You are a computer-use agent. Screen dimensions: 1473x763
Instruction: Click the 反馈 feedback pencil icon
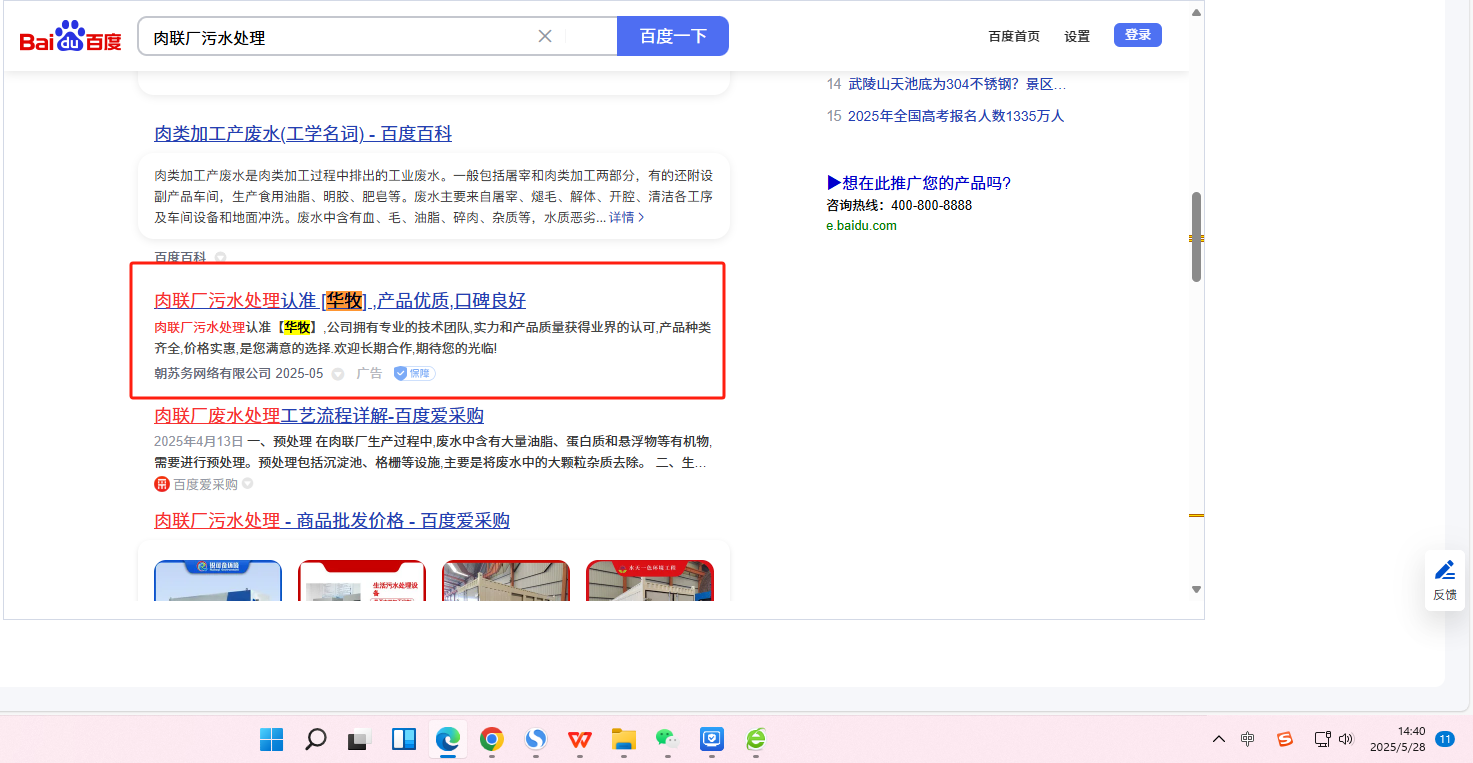coord(1444,571)
